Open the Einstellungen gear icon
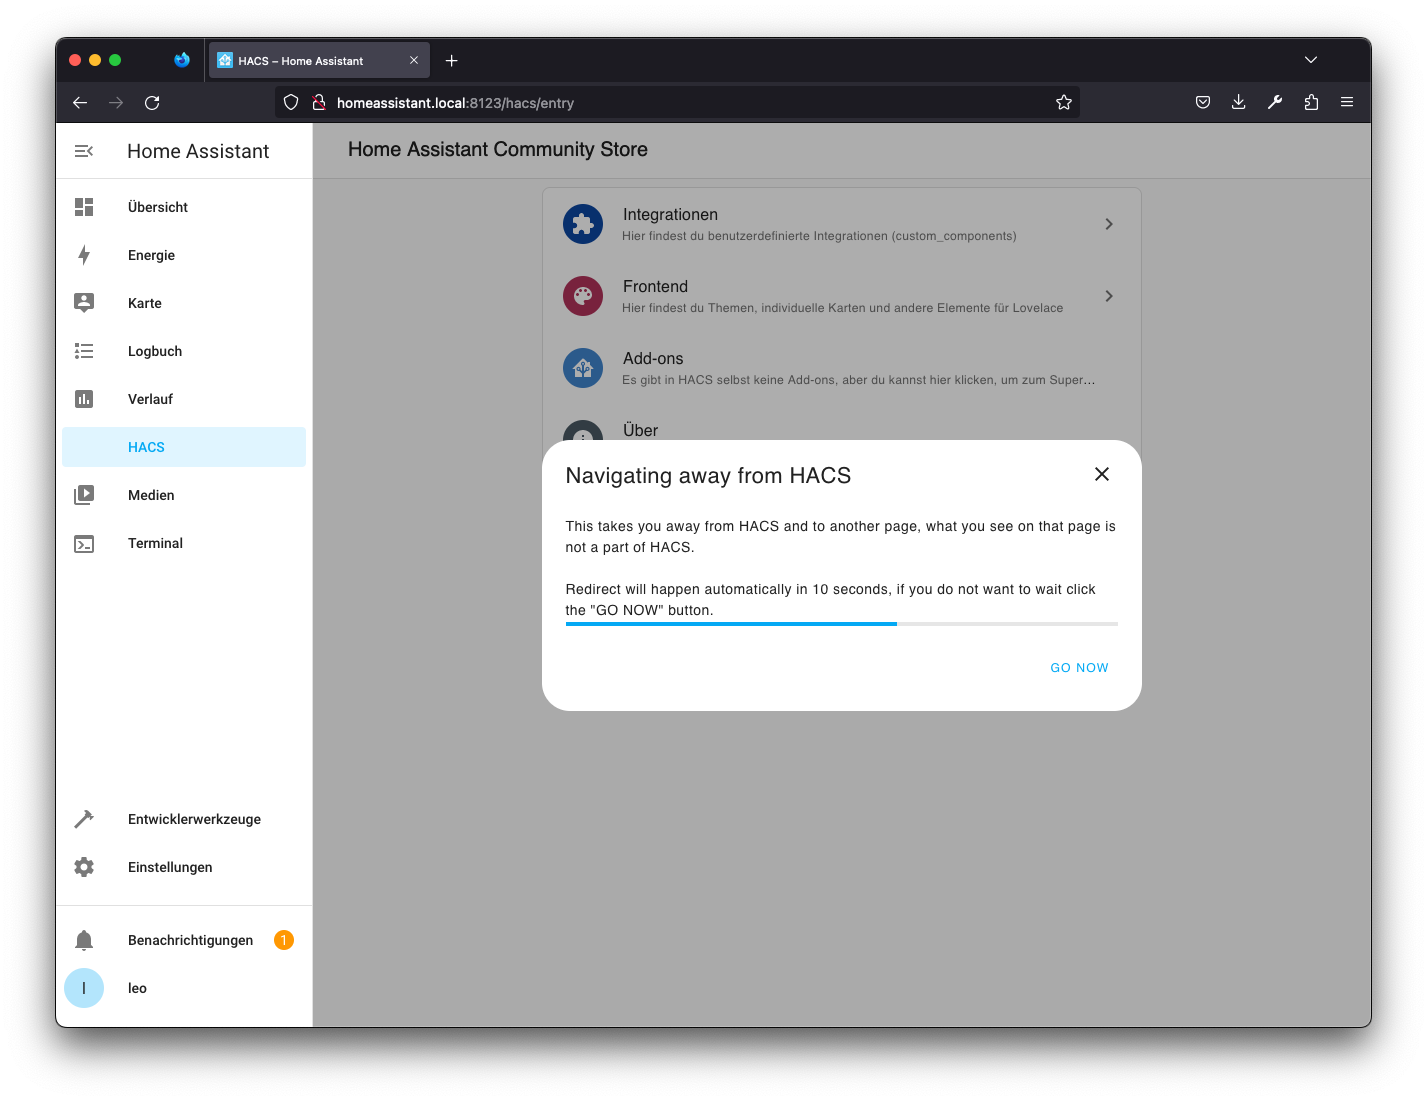Image resolution: width=1427 pixels, height=1101 pixels. (x=84, y=867)
